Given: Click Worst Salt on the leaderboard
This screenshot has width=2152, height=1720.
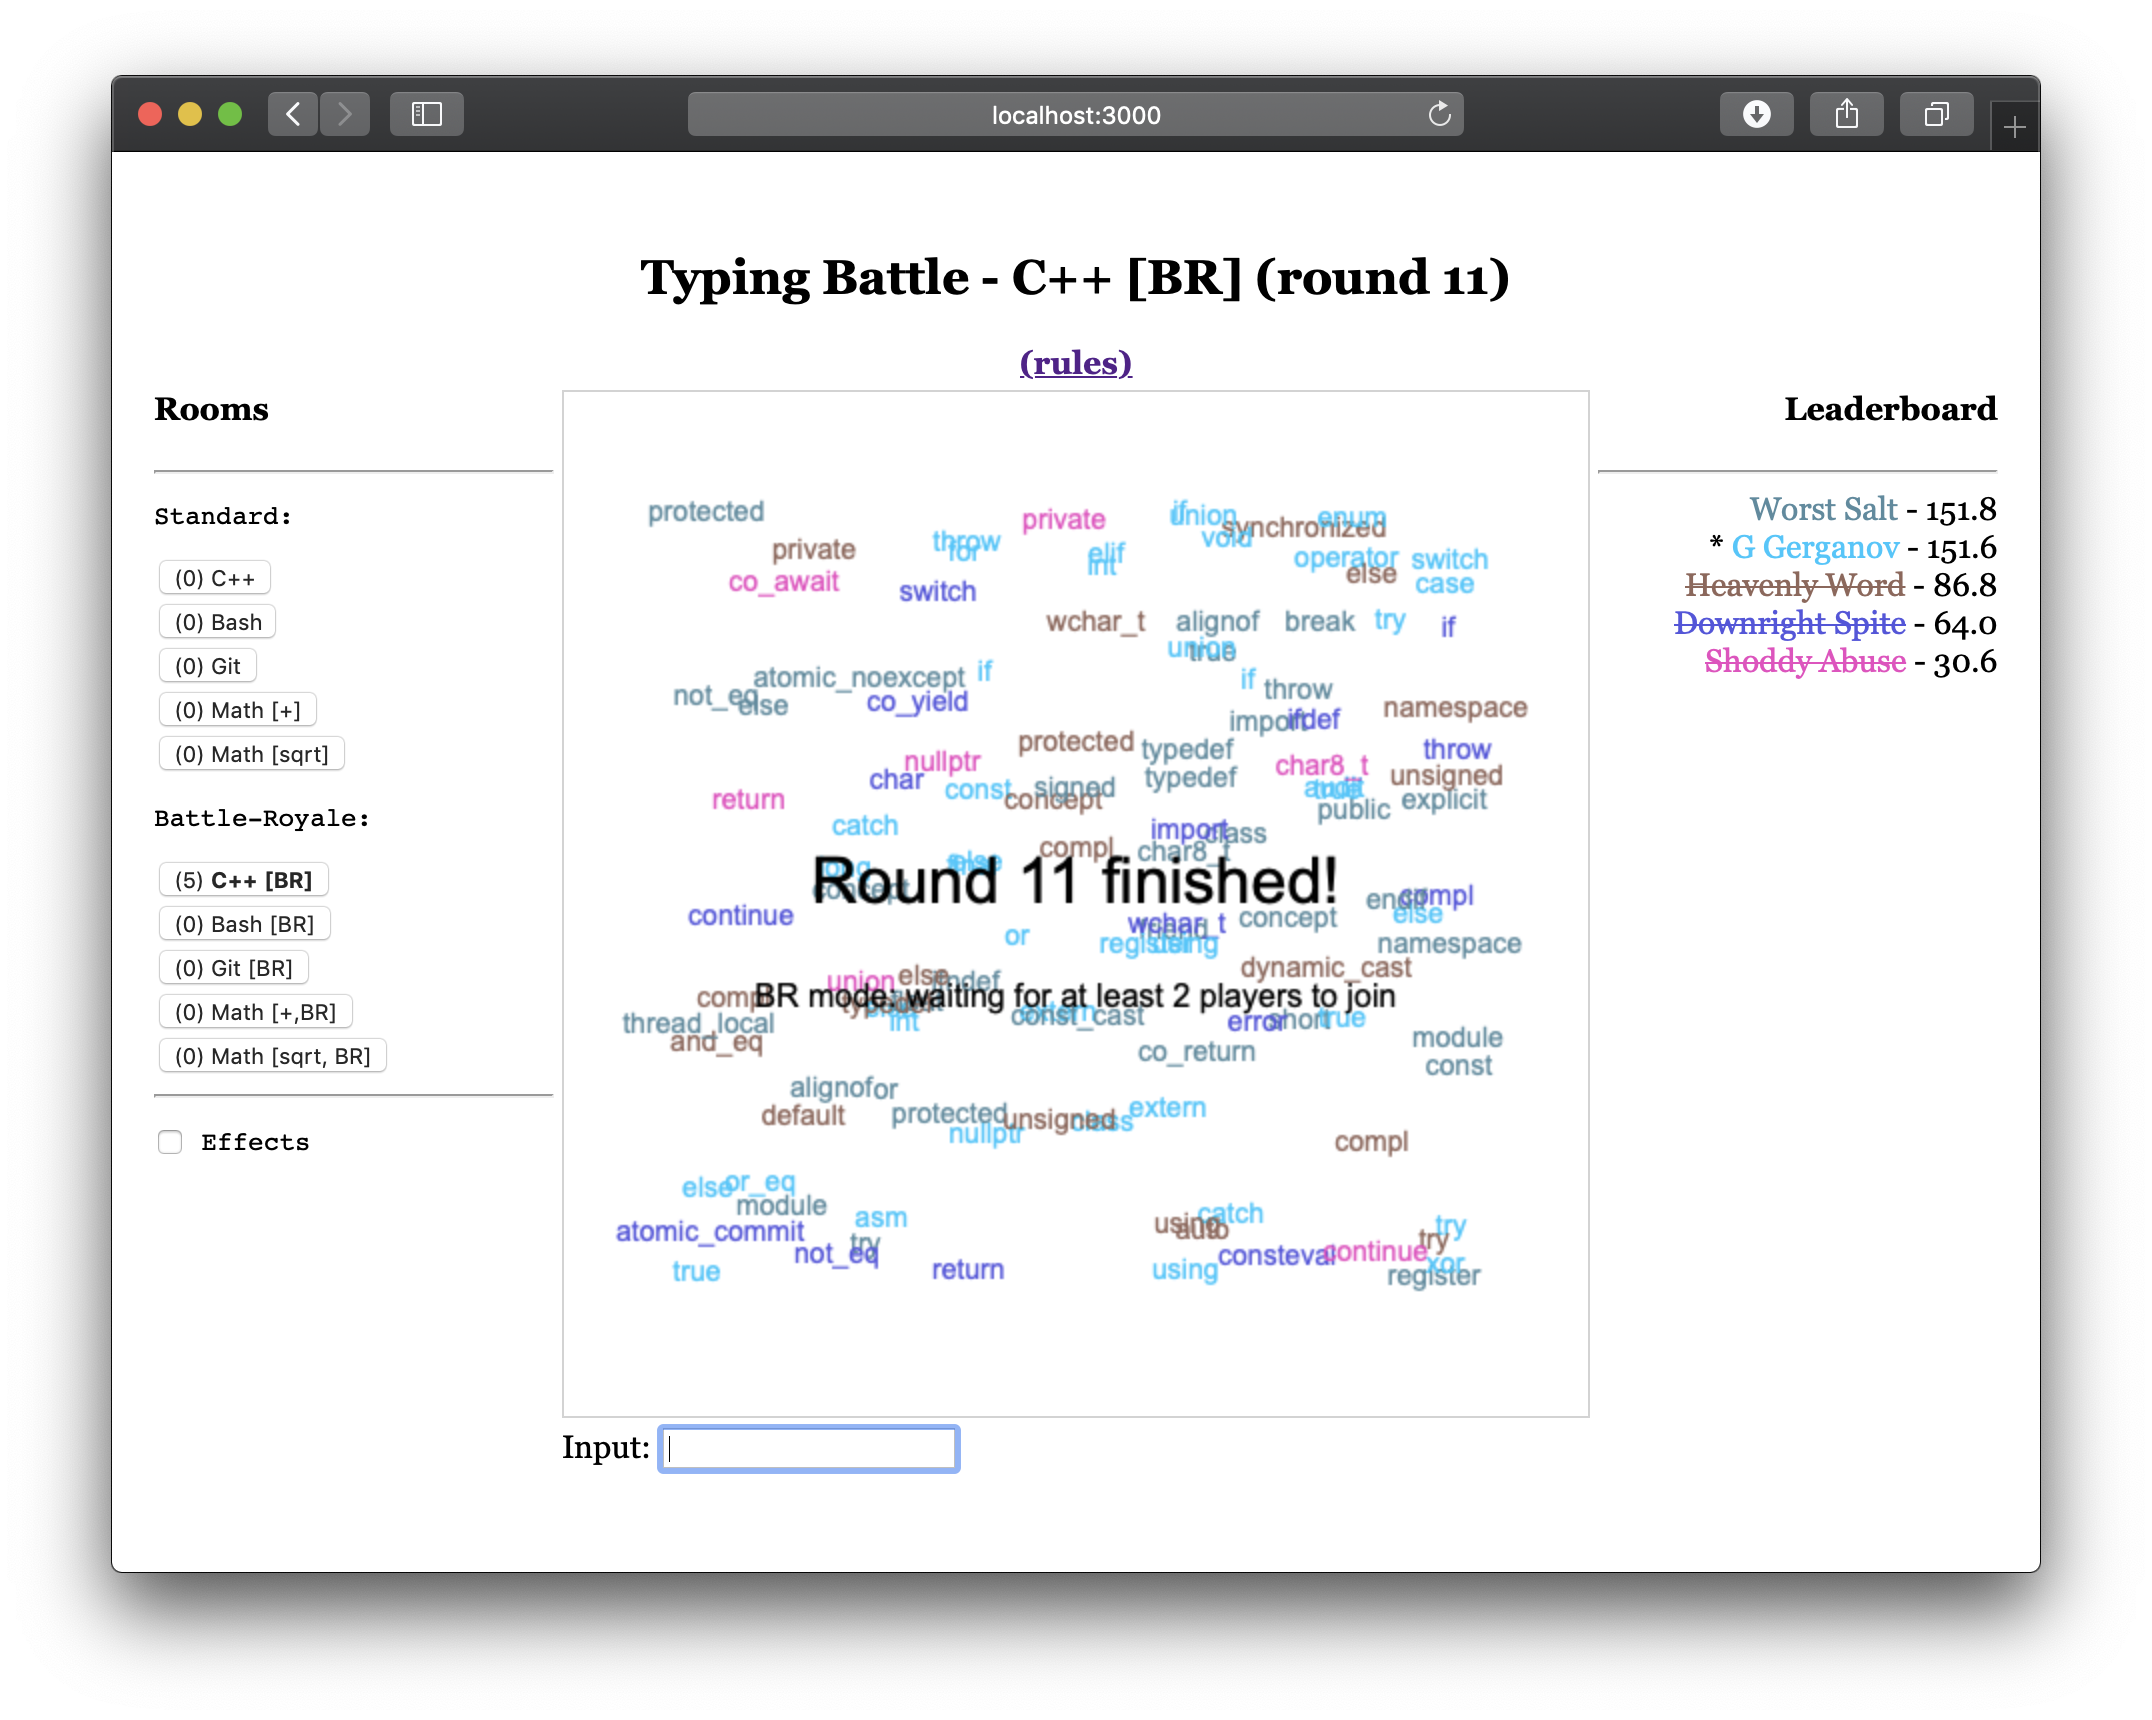Looking at the screenshot, I should pos(1823,509).
